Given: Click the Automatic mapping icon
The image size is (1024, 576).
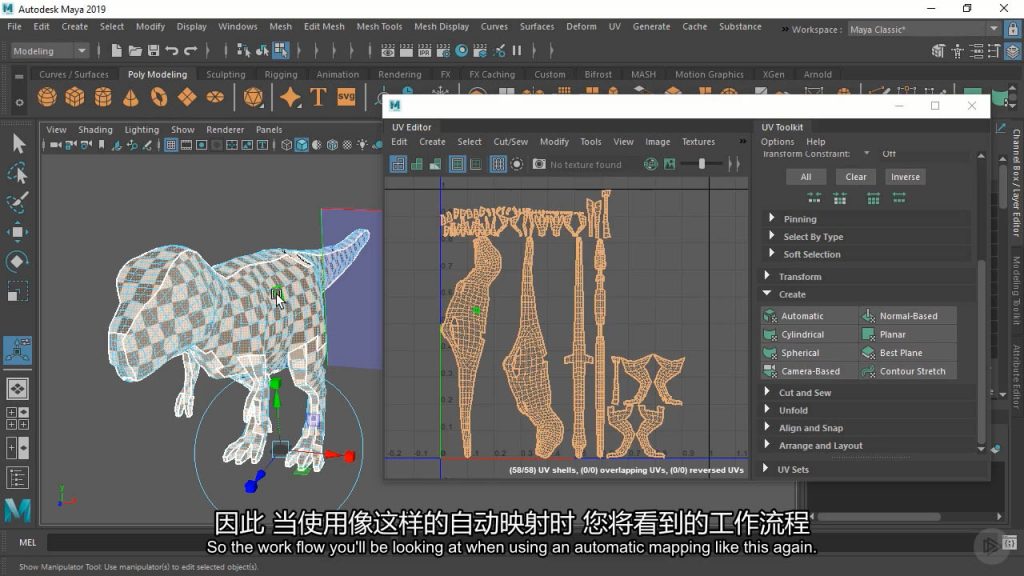Looking at the screenshot, I should [x=771, y=315].
